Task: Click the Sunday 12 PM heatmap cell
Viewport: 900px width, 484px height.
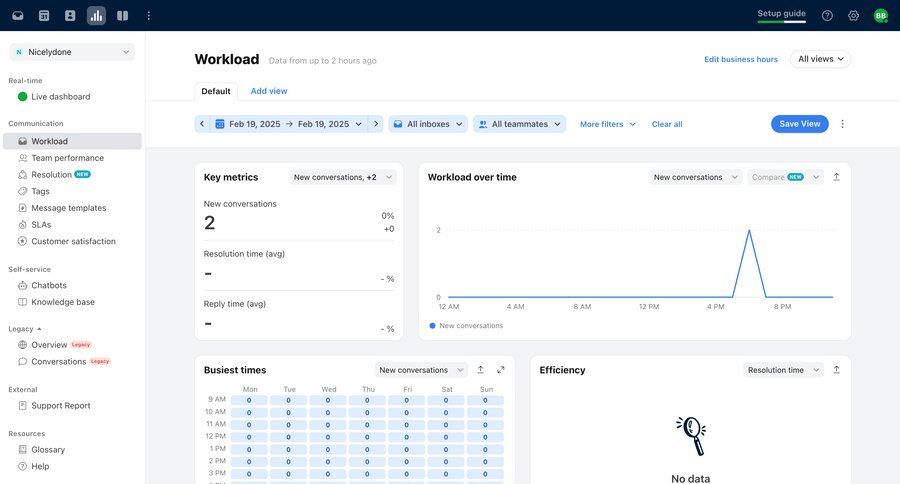Action: click(485, 437)
